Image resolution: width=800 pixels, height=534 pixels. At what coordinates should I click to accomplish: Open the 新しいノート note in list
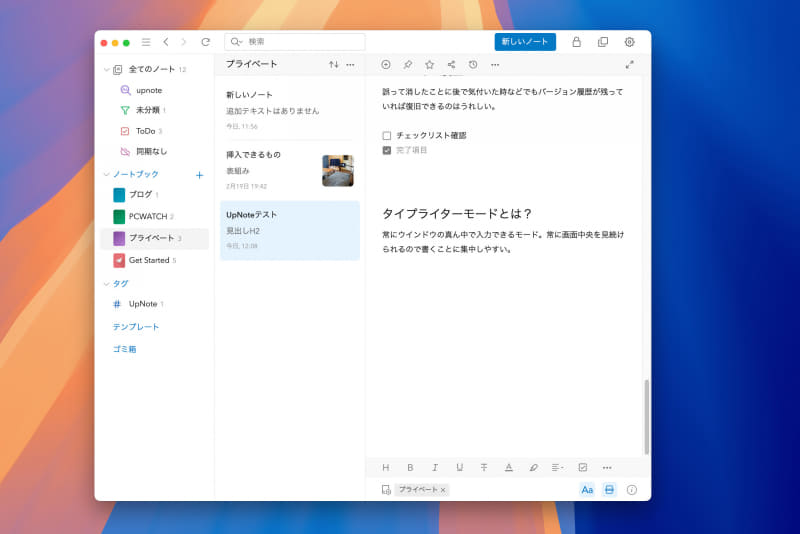[x=290, y=110]
